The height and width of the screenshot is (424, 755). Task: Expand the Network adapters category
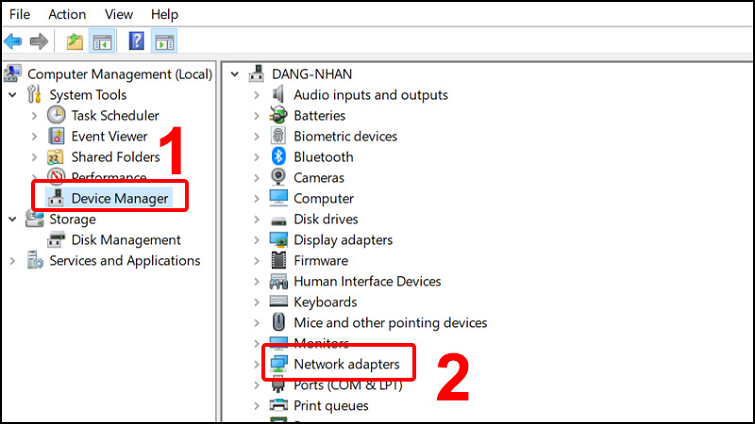[256, 364]
